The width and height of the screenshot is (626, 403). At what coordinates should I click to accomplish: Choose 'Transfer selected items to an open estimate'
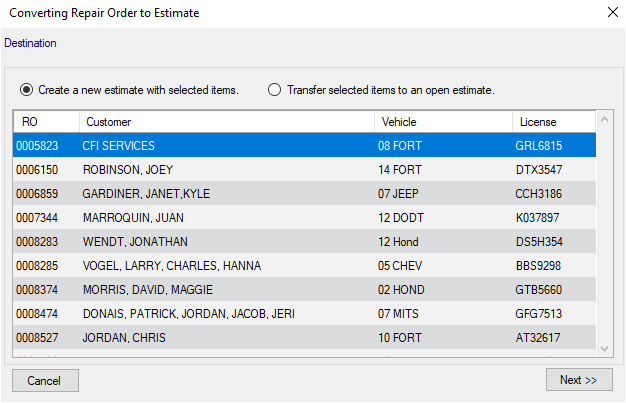[x=275, y=90]
